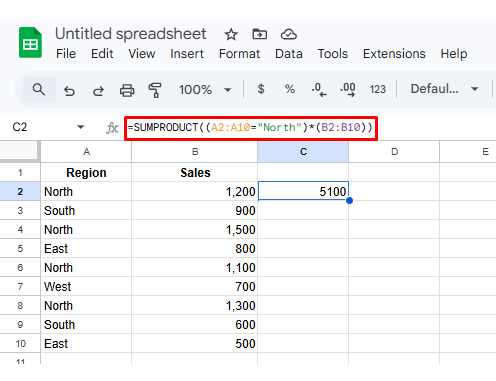Move spreadsheet using the folder icon
Viewport: 496px width, 381px height.
259,34
